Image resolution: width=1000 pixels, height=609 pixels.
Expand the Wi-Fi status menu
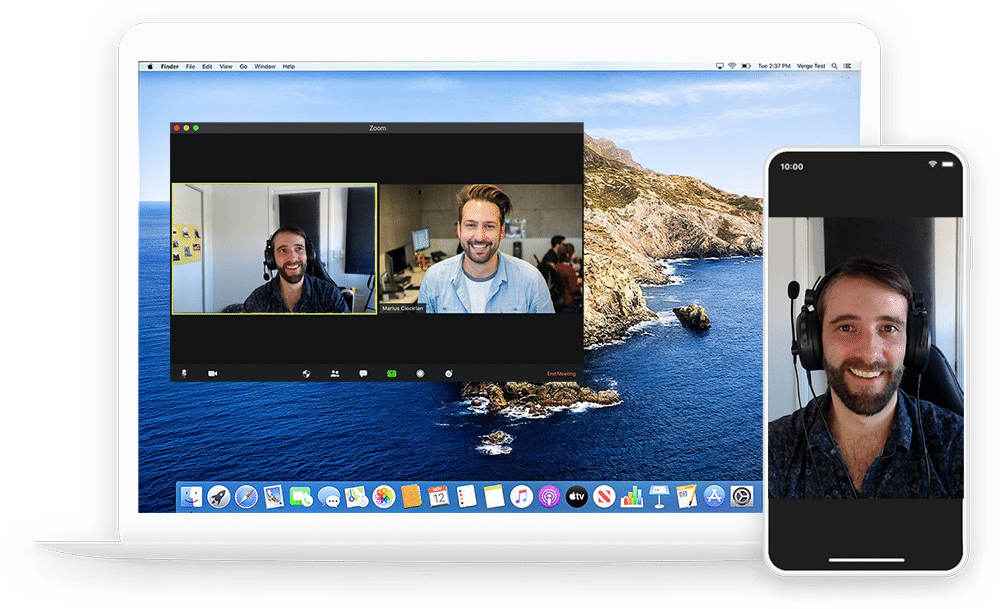point(732,66)
